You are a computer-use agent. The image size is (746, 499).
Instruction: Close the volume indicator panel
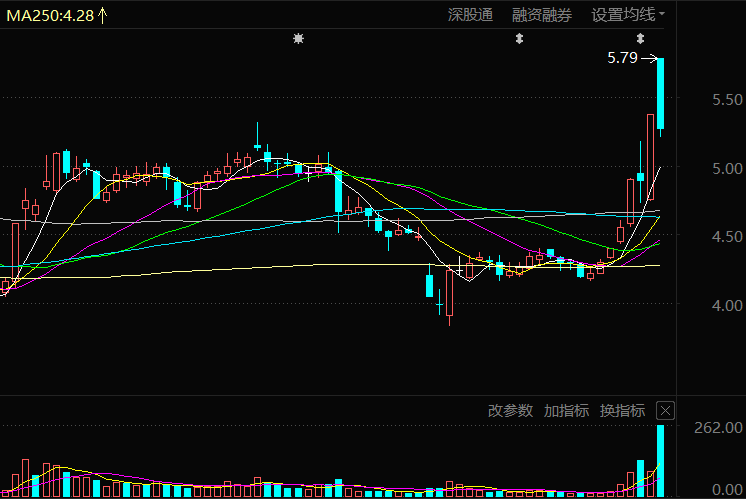665,411
